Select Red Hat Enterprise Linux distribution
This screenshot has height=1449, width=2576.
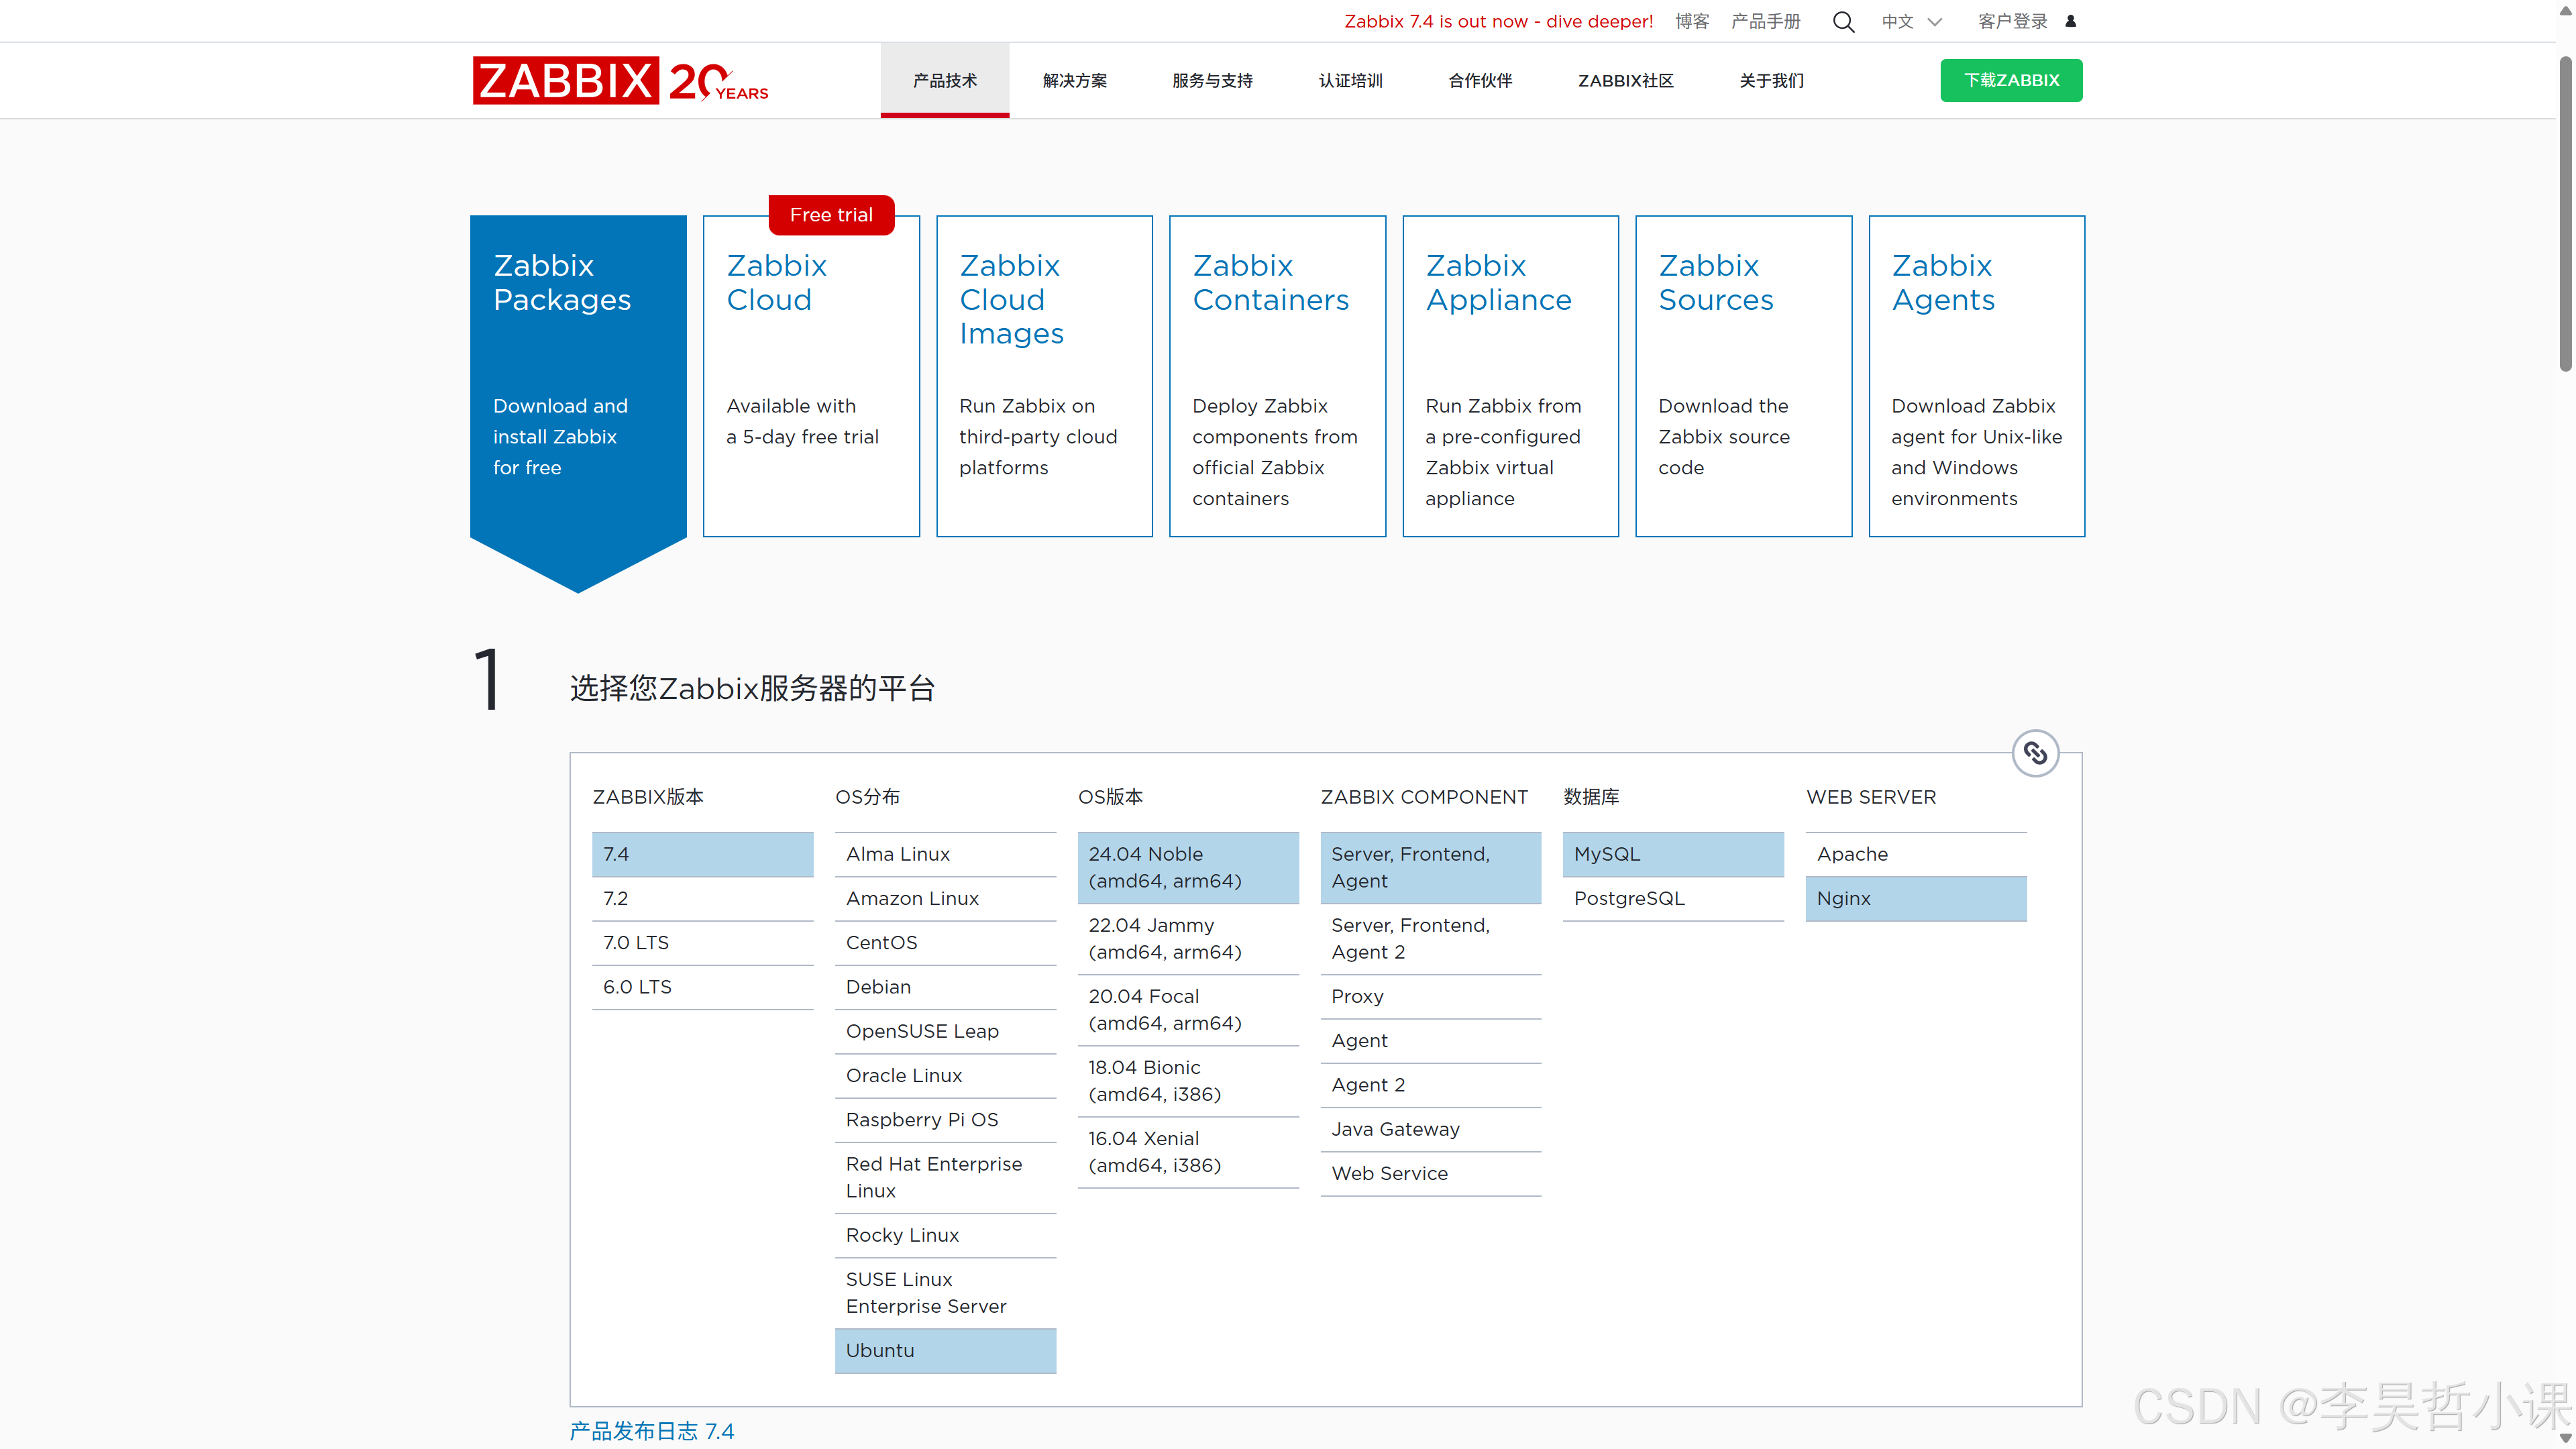point(945,1178)
